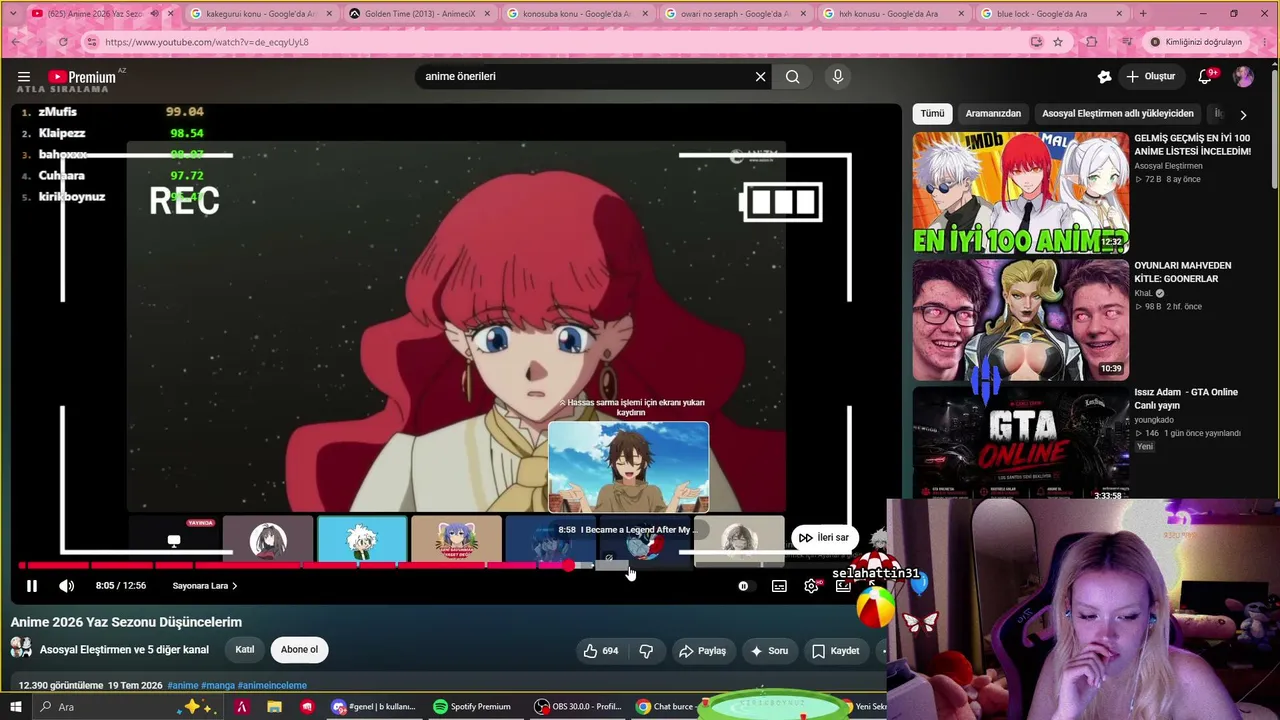
Task: Open the account avatar menu
Action: (1243, 77)
